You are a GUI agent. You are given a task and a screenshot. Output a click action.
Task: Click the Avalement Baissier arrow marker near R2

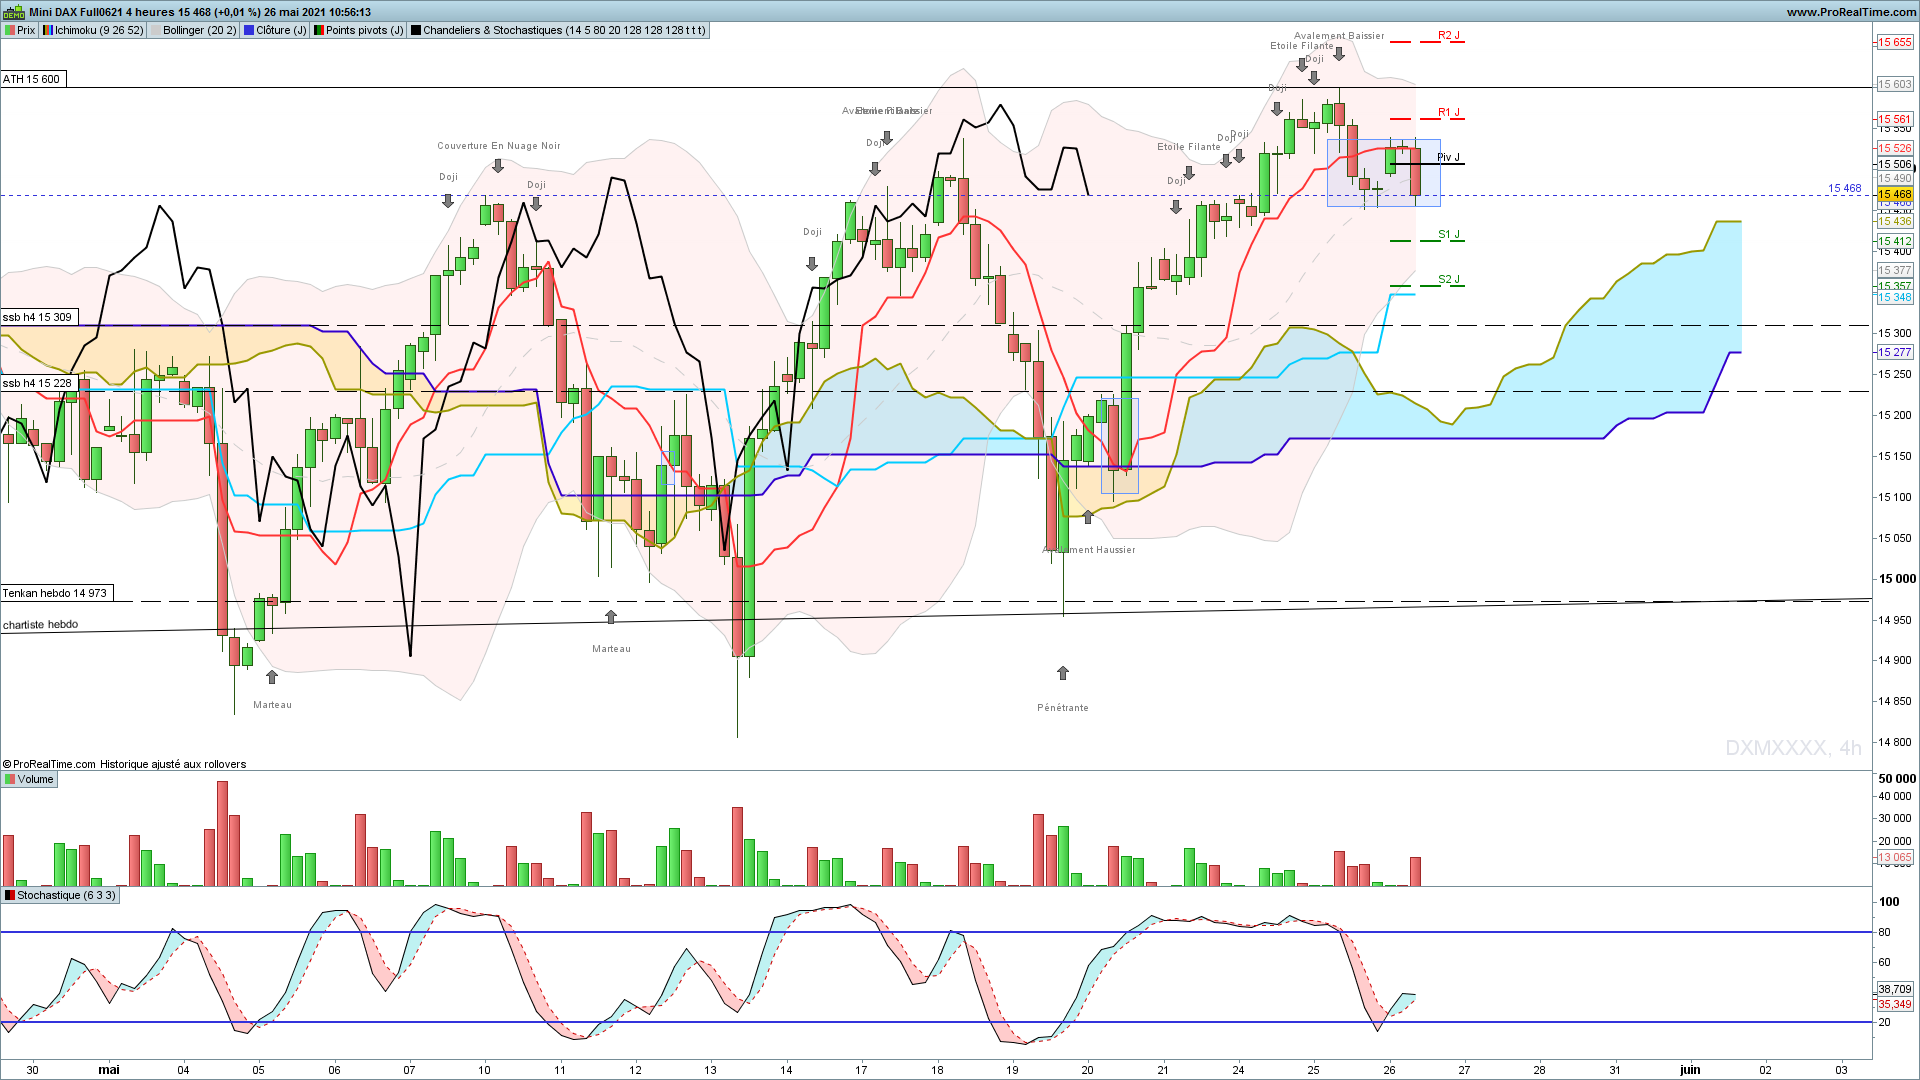(1339, 54)
